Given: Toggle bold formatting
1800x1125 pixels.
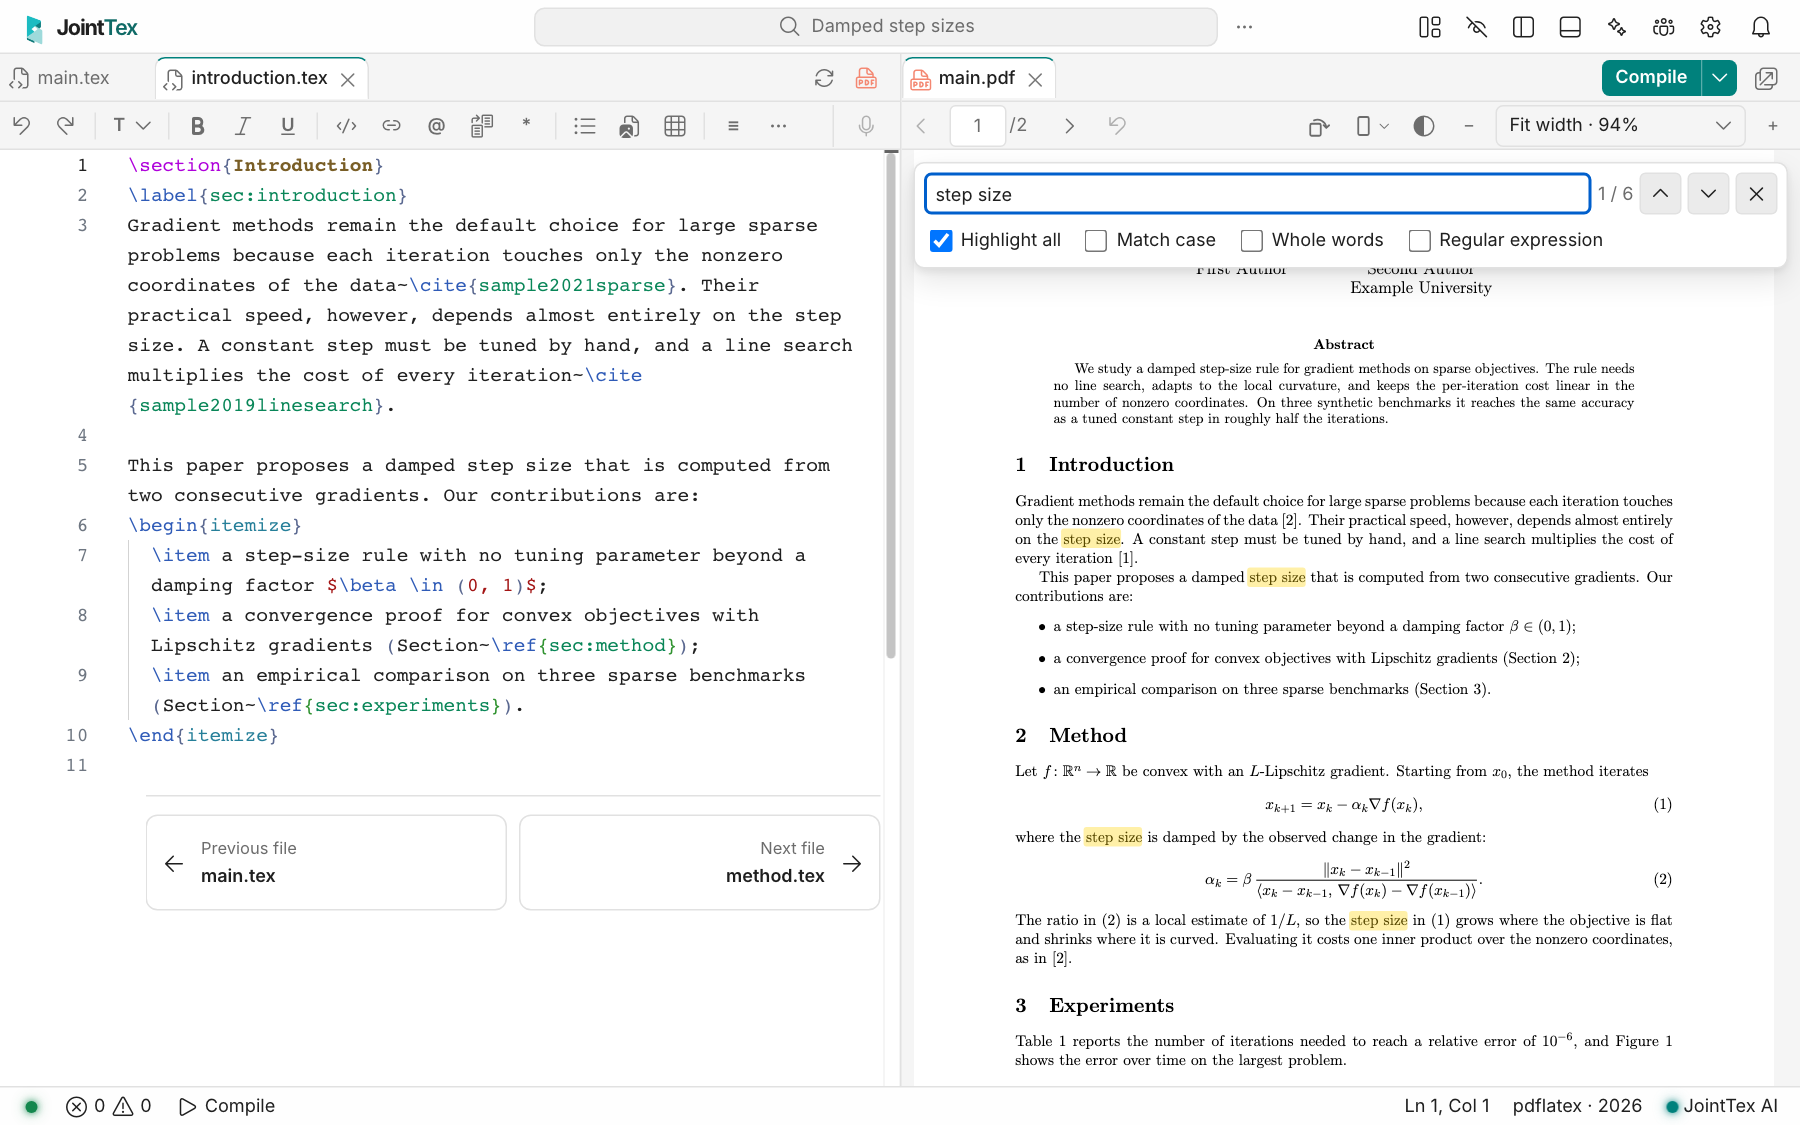Looking at the screenshot, I should pos(197,125).
